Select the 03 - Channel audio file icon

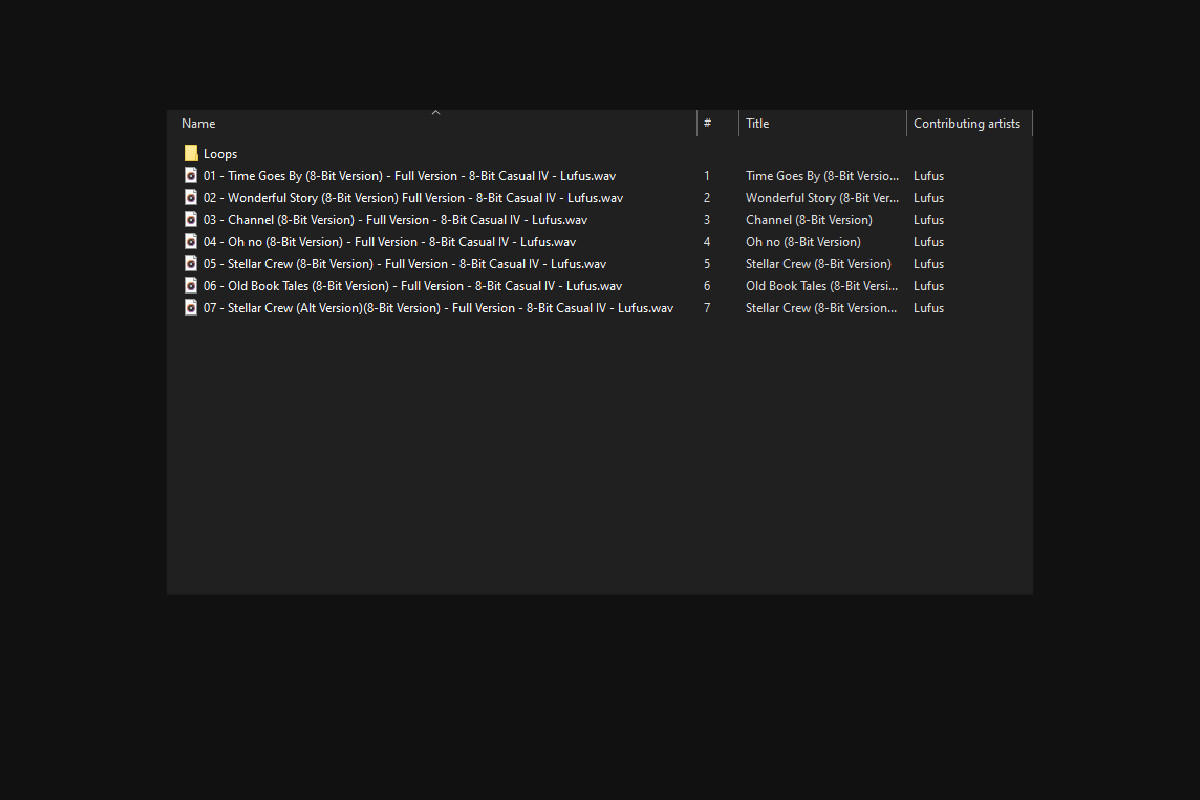point(191,219)
